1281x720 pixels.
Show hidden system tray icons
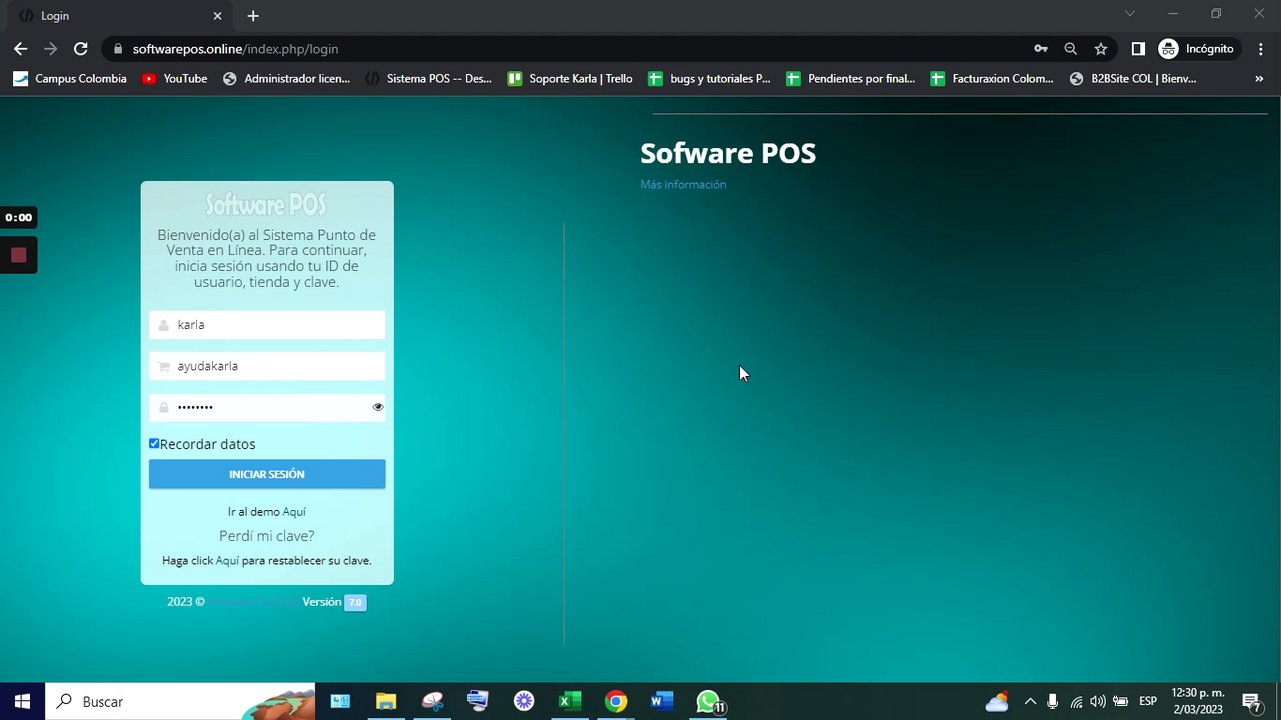(1030, 702)
